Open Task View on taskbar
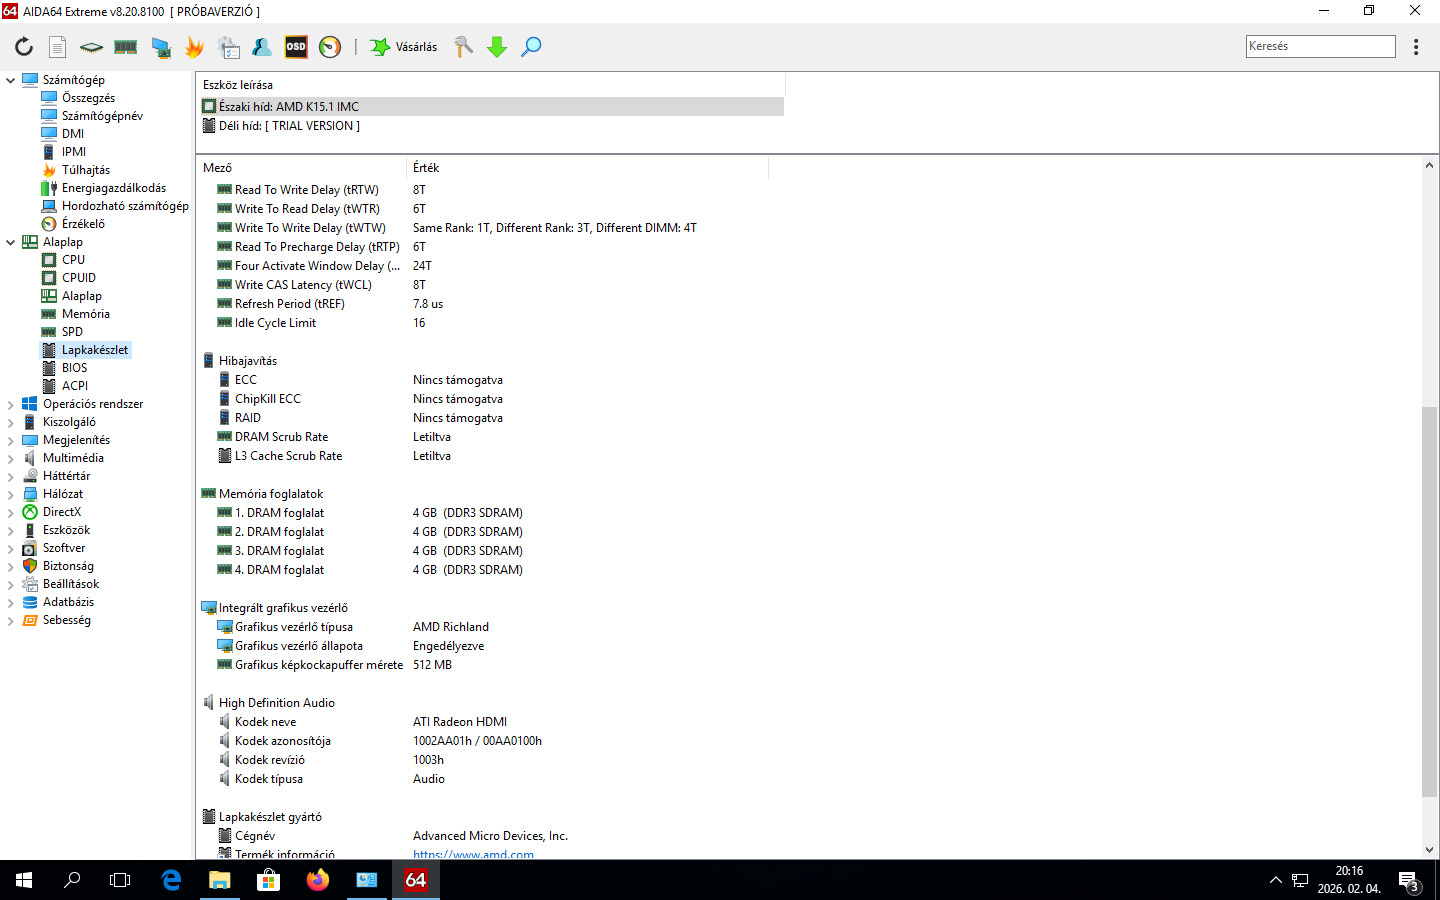Image resolution: width=1440 pixels, height=900 pixels. (120, 880)
